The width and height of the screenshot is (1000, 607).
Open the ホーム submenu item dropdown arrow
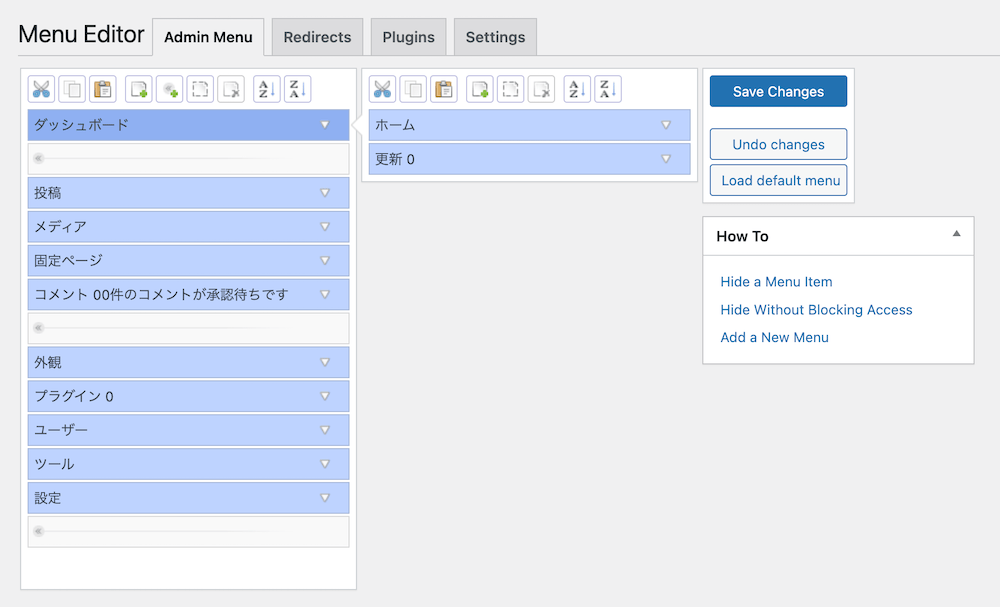(666, 125)
